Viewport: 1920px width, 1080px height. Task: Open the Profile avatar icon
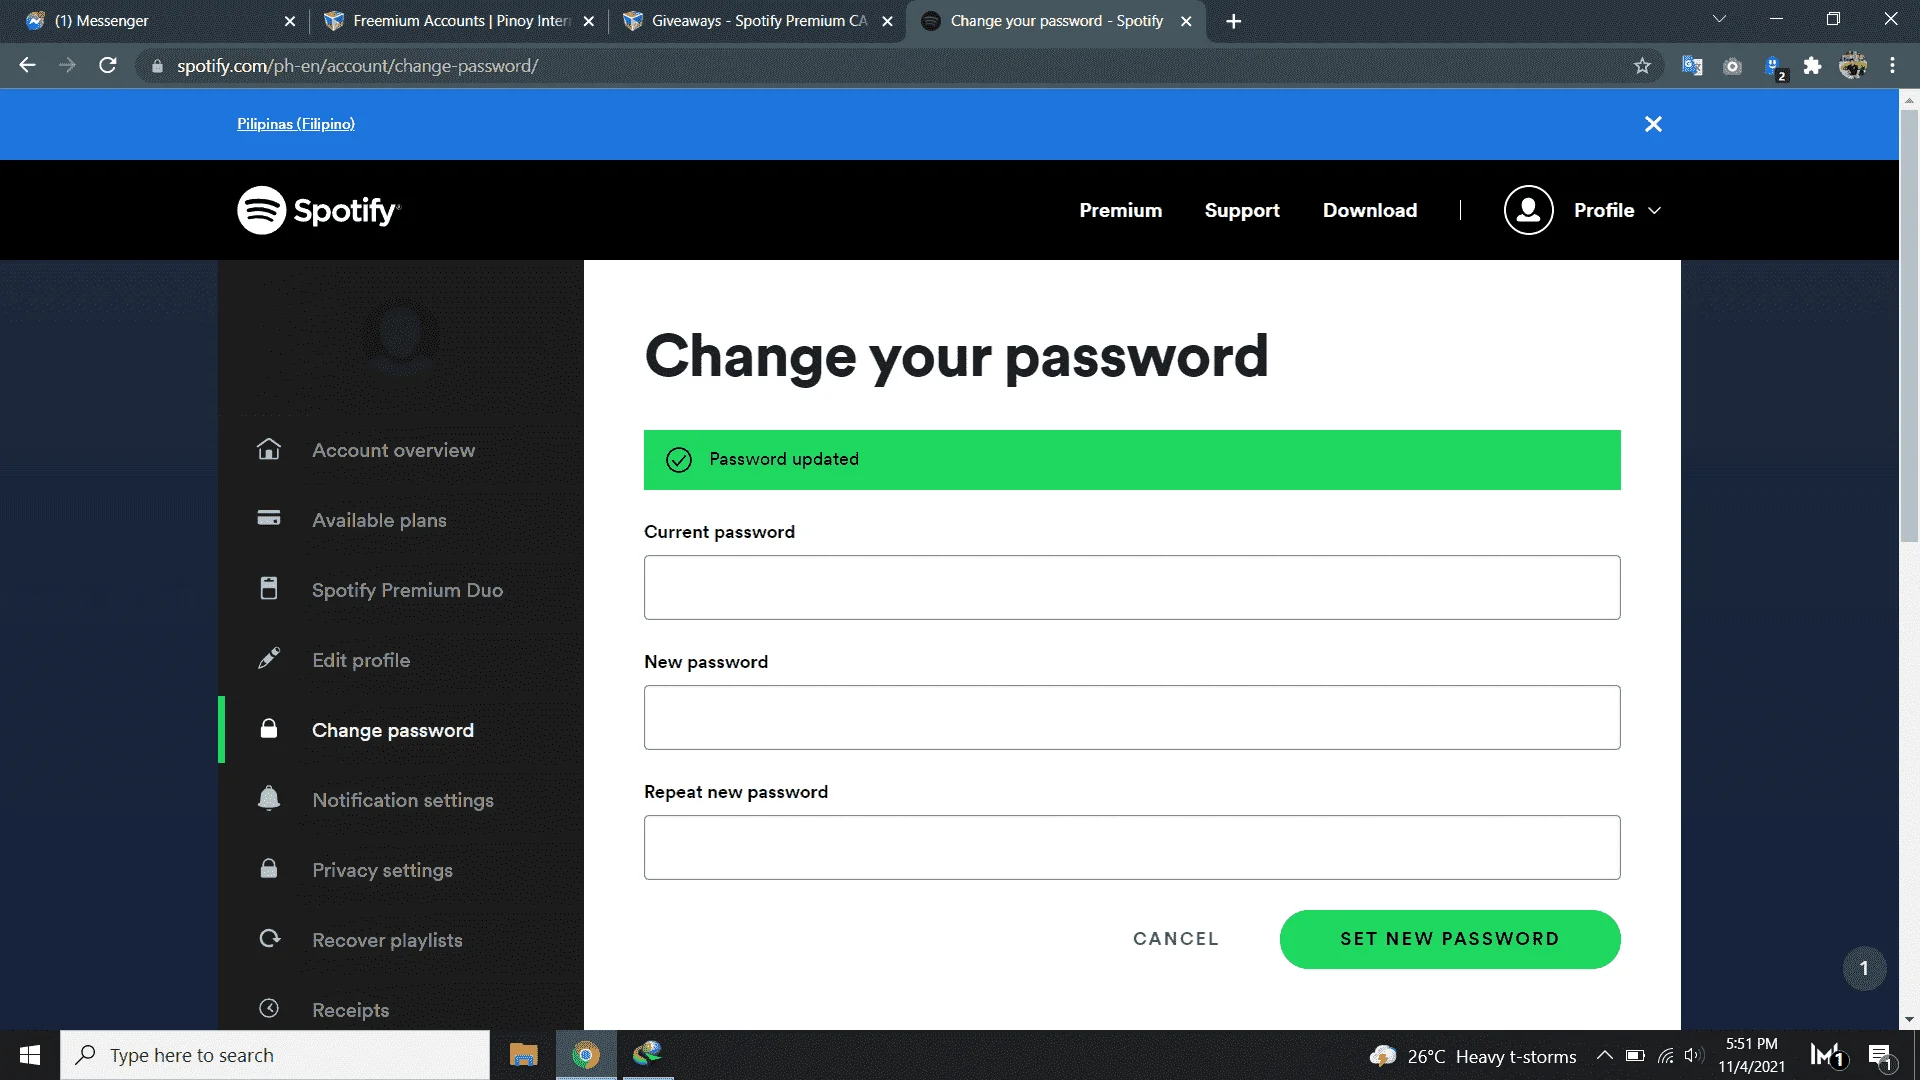[1528, 210]
